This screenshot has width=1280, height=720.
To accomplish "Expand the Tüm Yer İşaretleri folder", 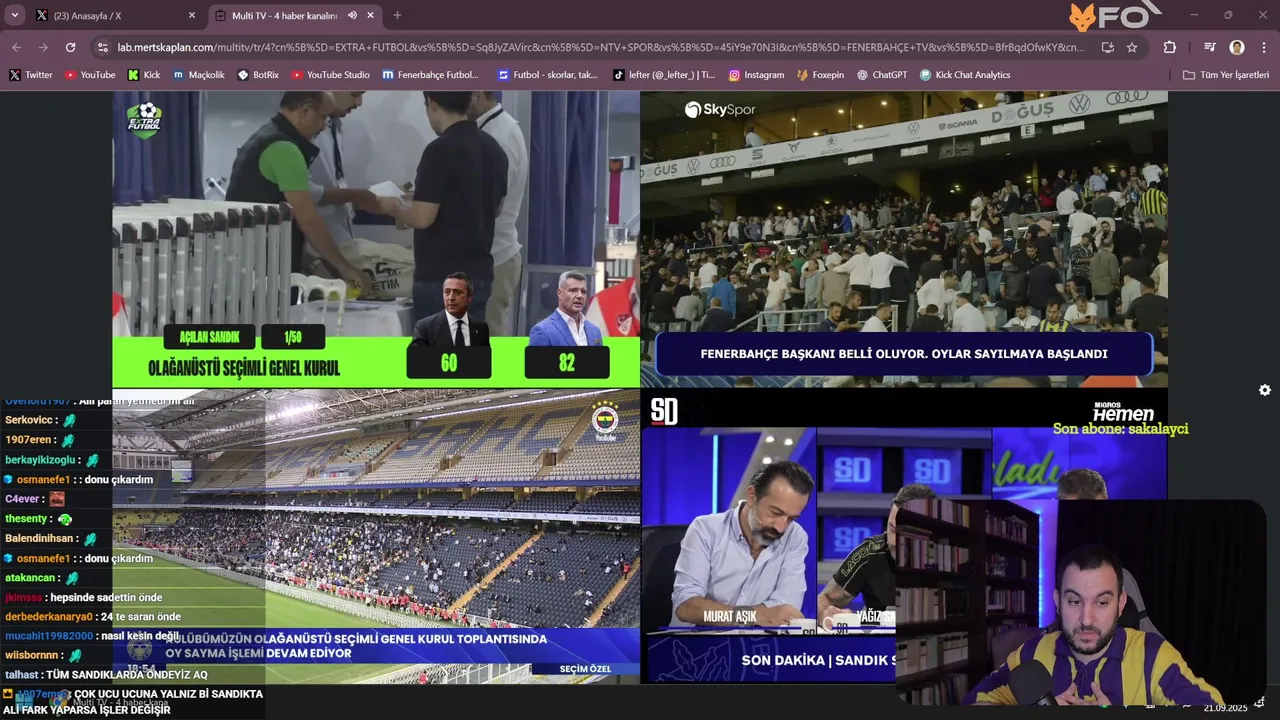I will click(1225, 75).
